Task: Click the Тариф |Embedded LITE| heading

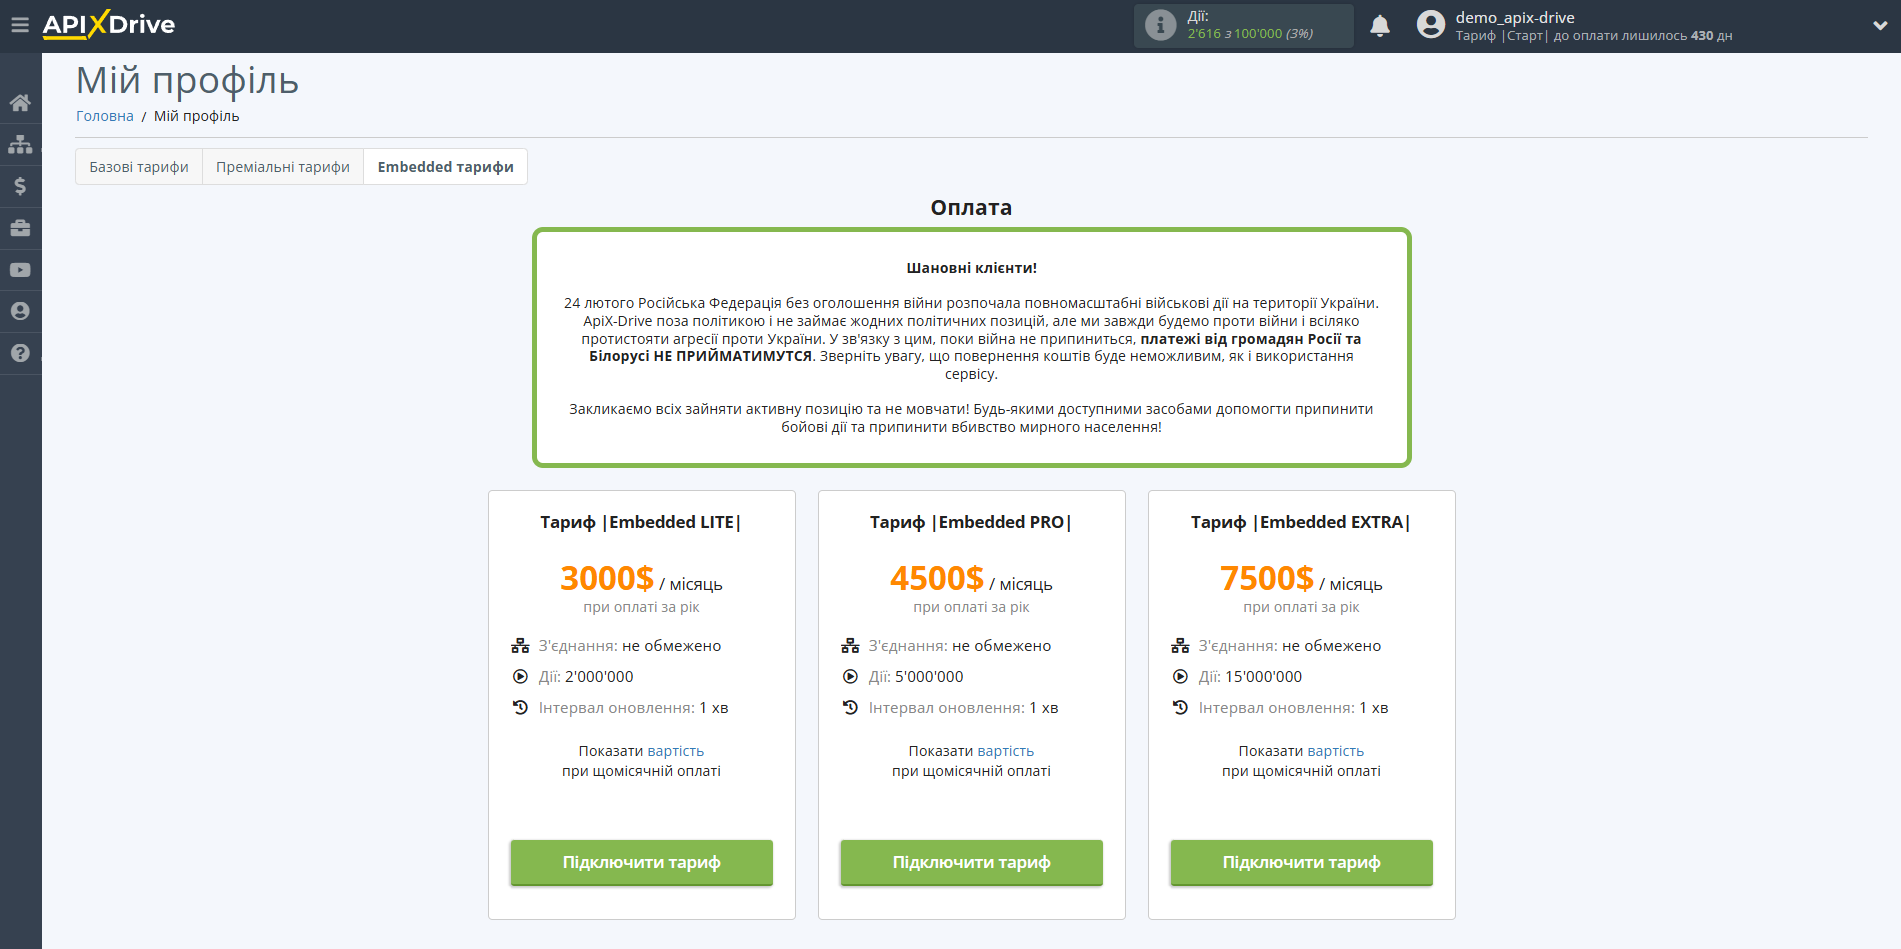Action: pos(641,522)
